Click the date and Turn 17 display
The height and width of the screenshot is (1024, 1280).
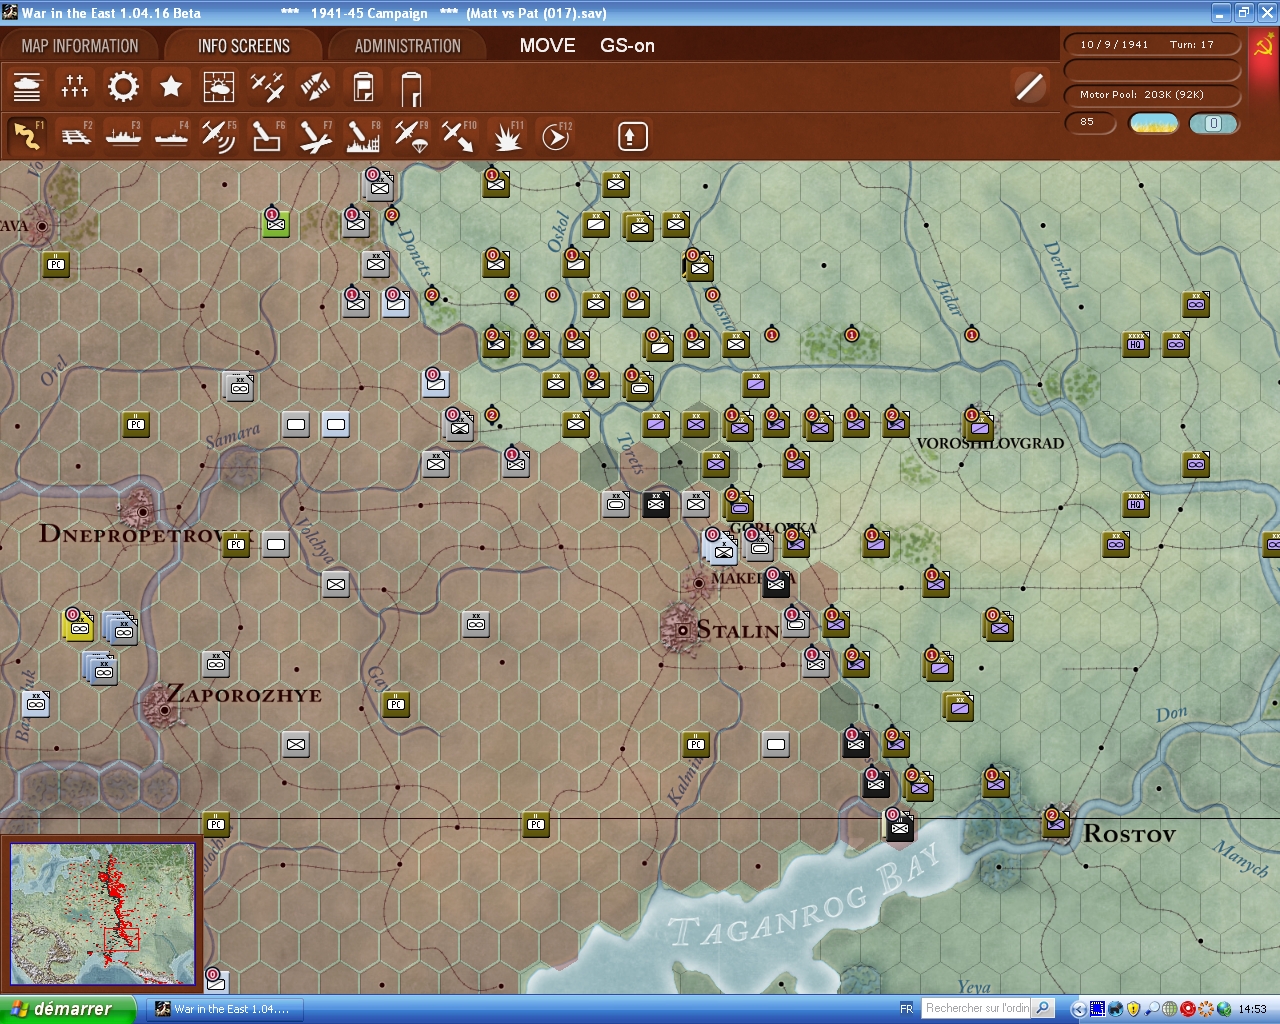point(1151,44)
